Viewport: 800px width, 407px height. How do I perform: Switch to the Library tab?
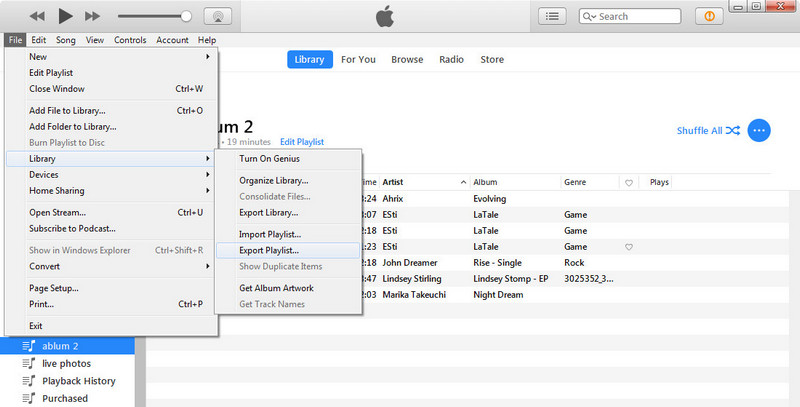[309, 59]
